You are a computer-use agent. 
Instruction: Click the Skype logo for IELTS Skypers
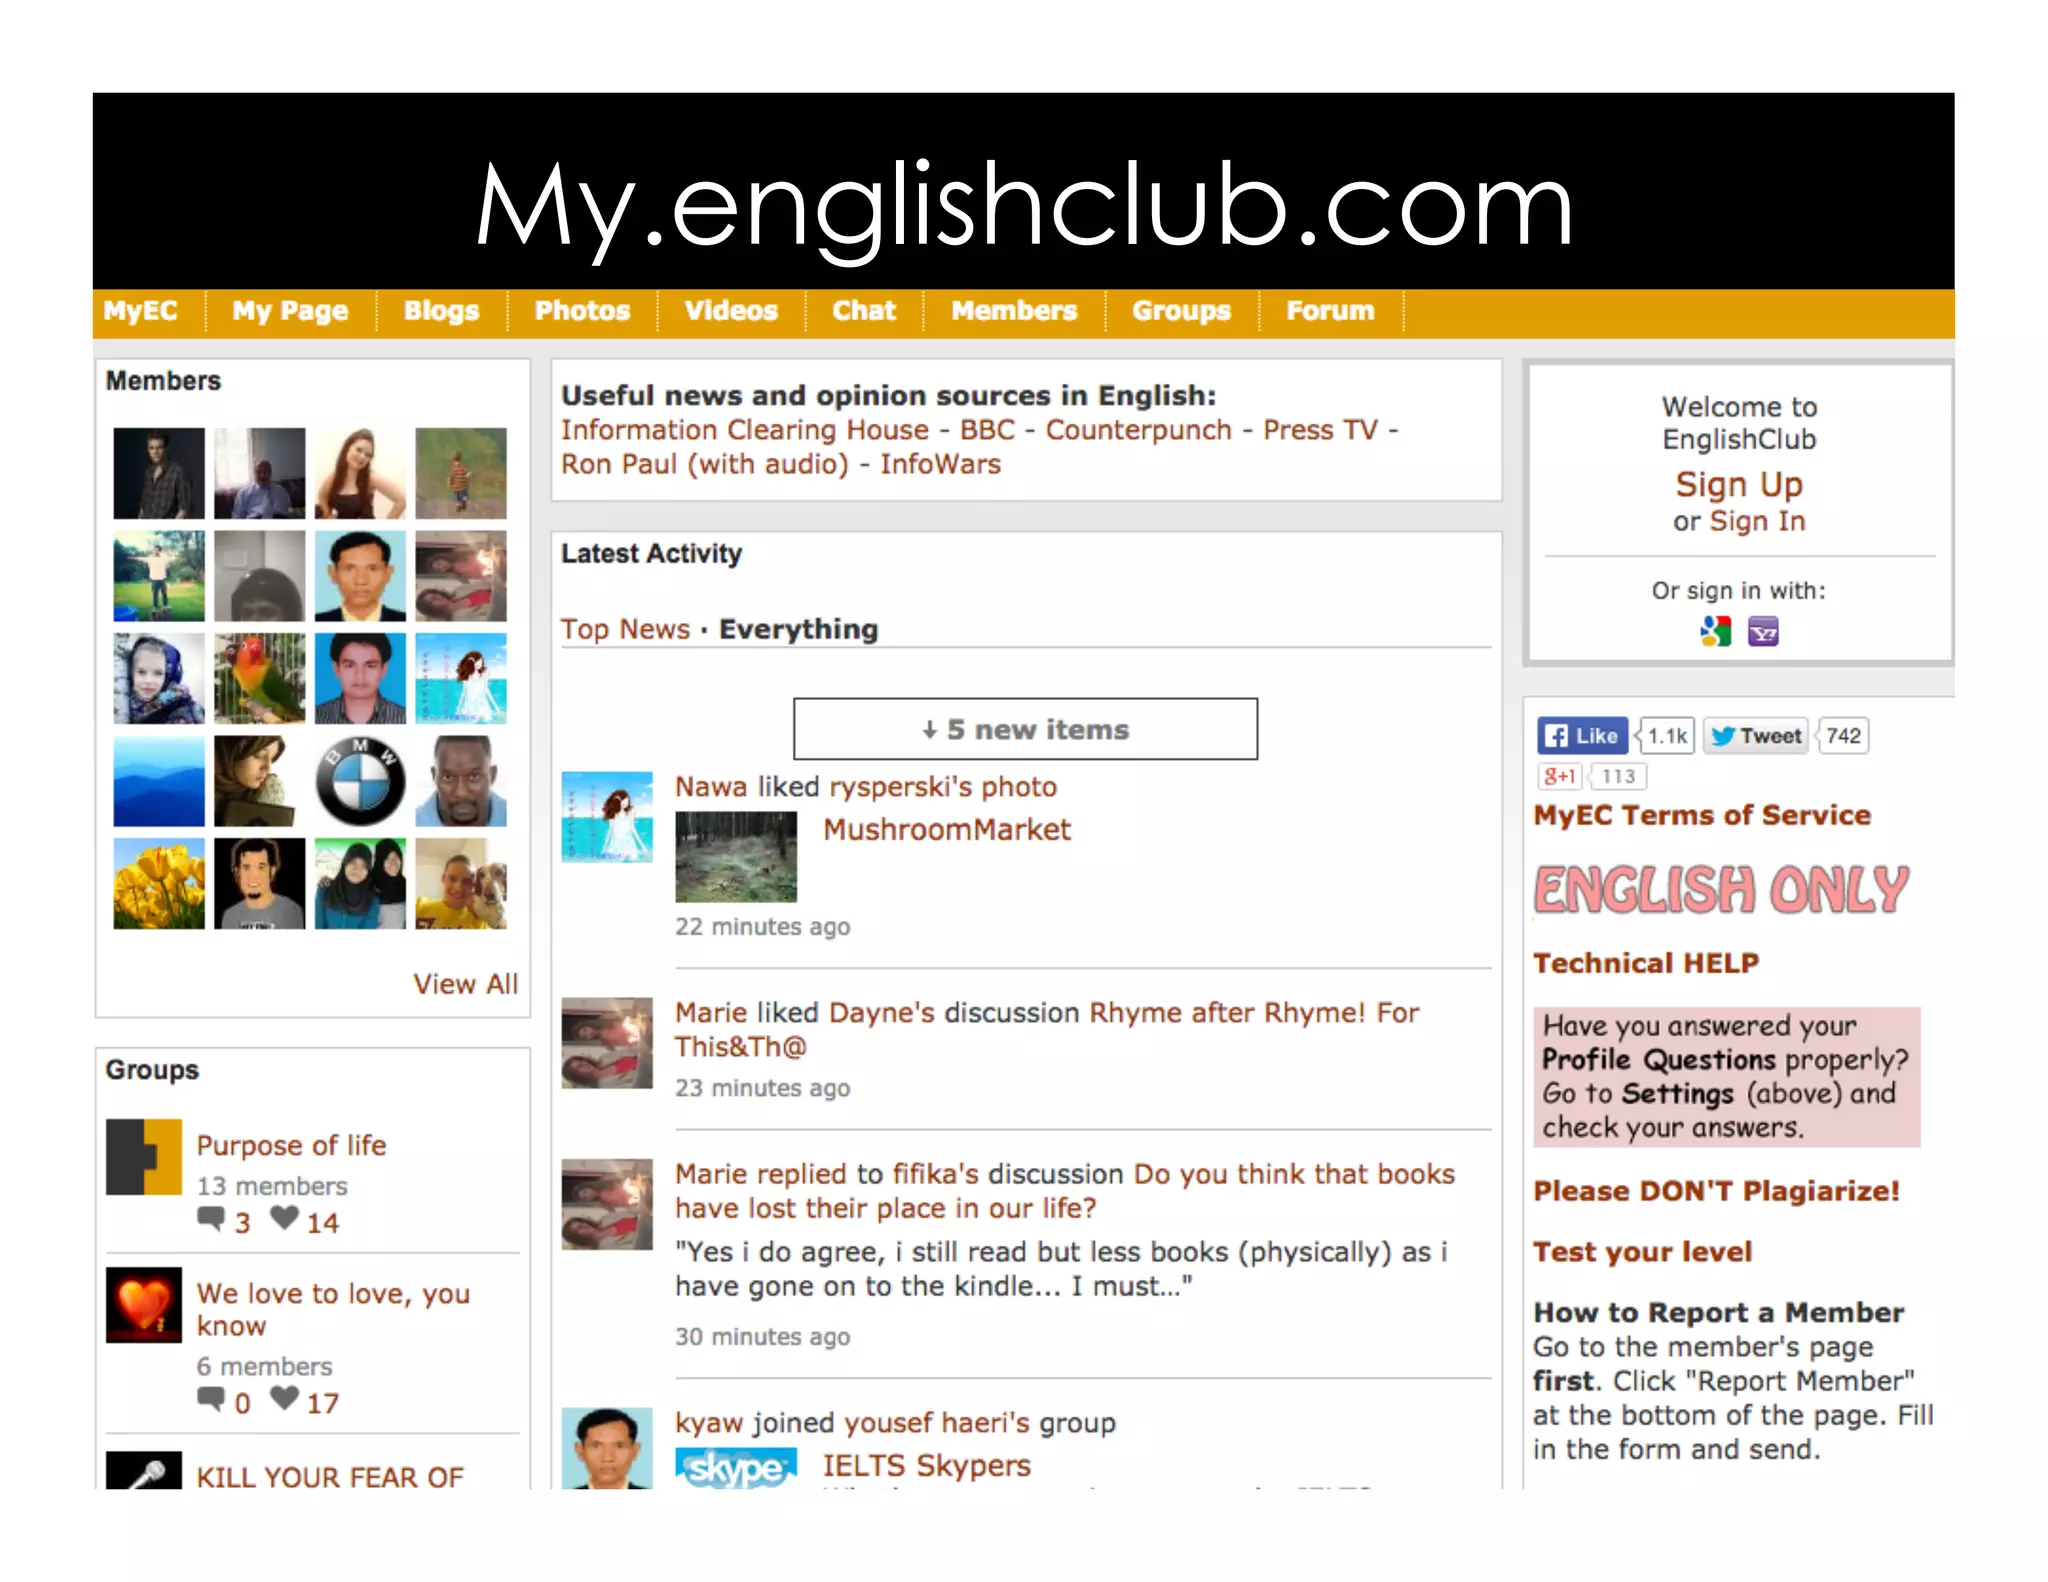[736, 1467]
